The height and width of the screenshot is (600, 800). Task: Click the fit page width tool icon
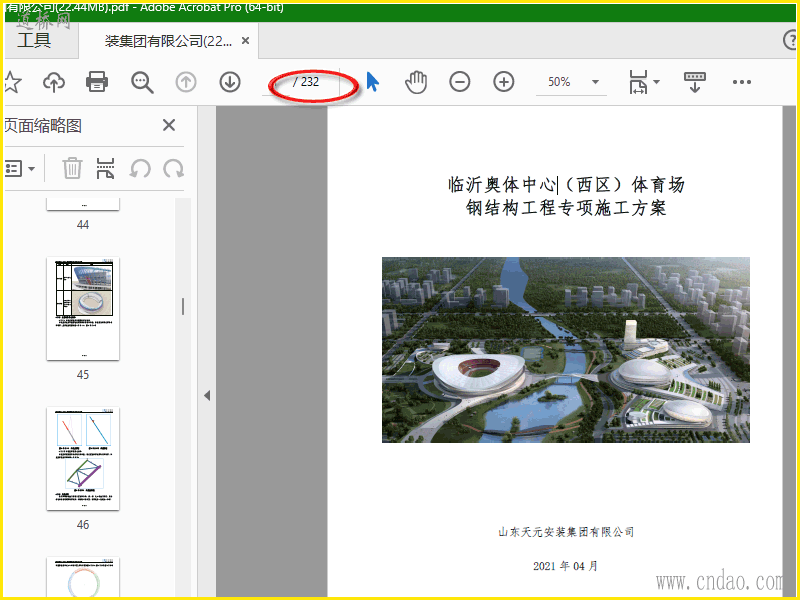click(638, 82)
